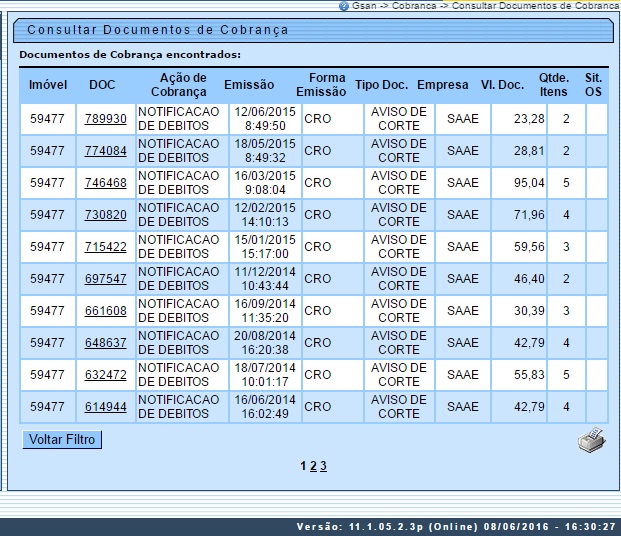The width and height of the screenshot is (621, 536).
Task: Click CRO in row of document 661608
Action: pyautogui.click(x=318, y=311)
